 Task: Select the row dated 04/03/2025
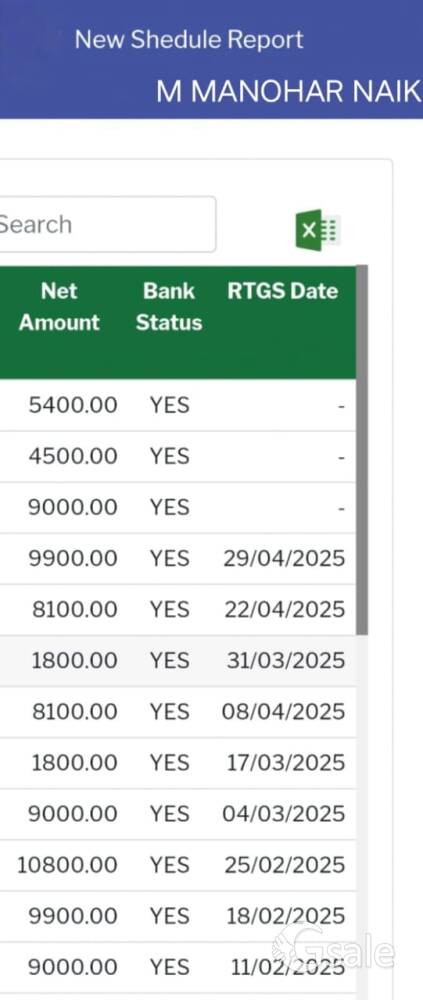pyautogui.click(x=178, y=814)
